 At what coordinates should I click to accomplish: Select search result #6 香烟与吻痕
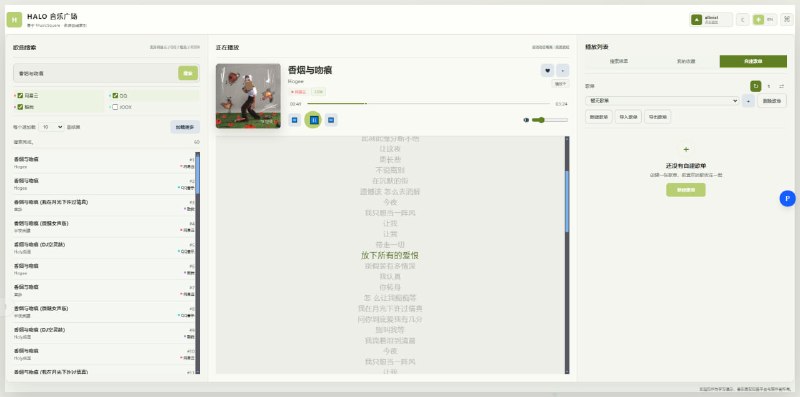[104, 269]
